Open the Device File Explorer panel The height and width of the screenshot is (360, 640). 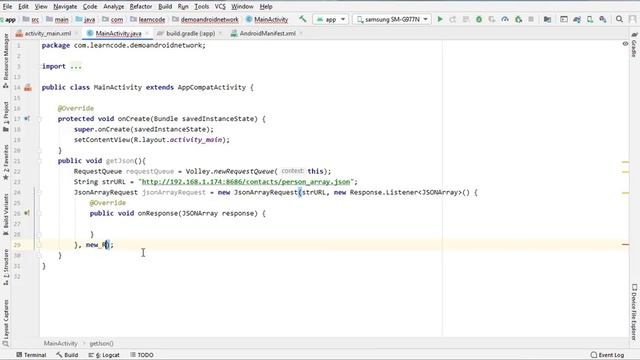(x=634, y=312)
